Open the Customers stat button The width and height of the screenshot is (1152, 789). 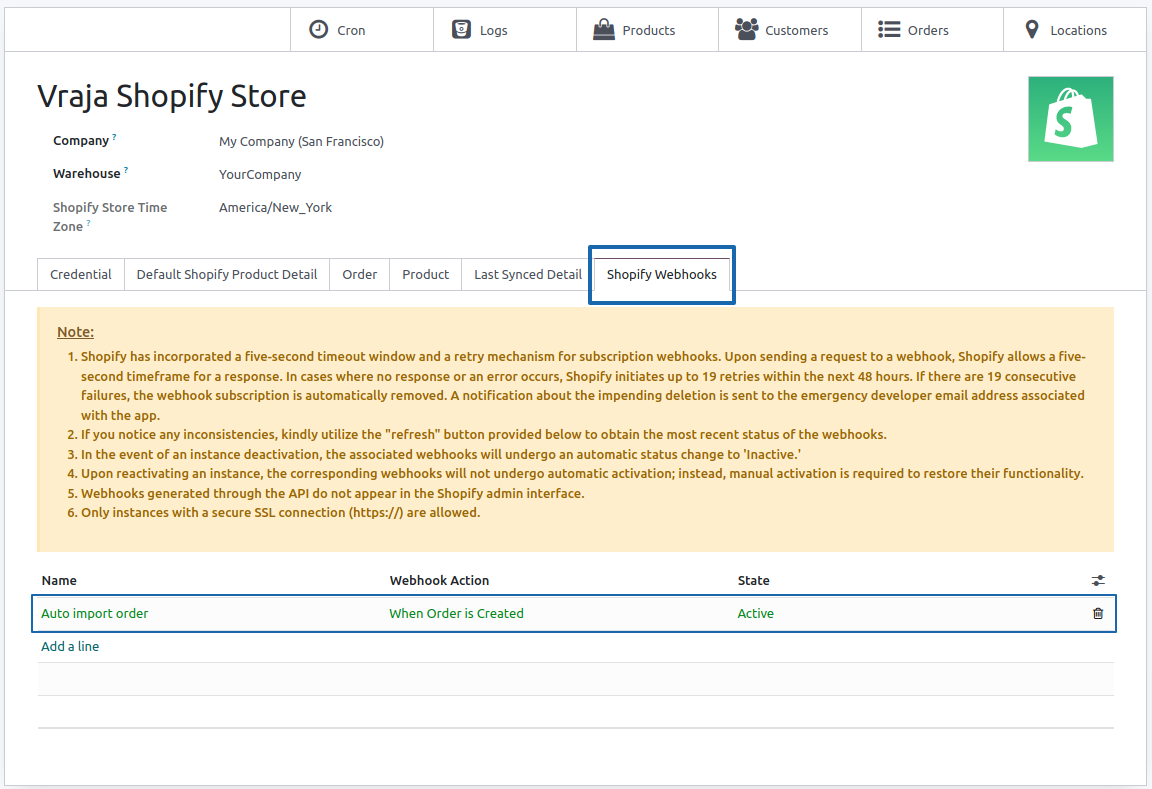coord(790,30)
